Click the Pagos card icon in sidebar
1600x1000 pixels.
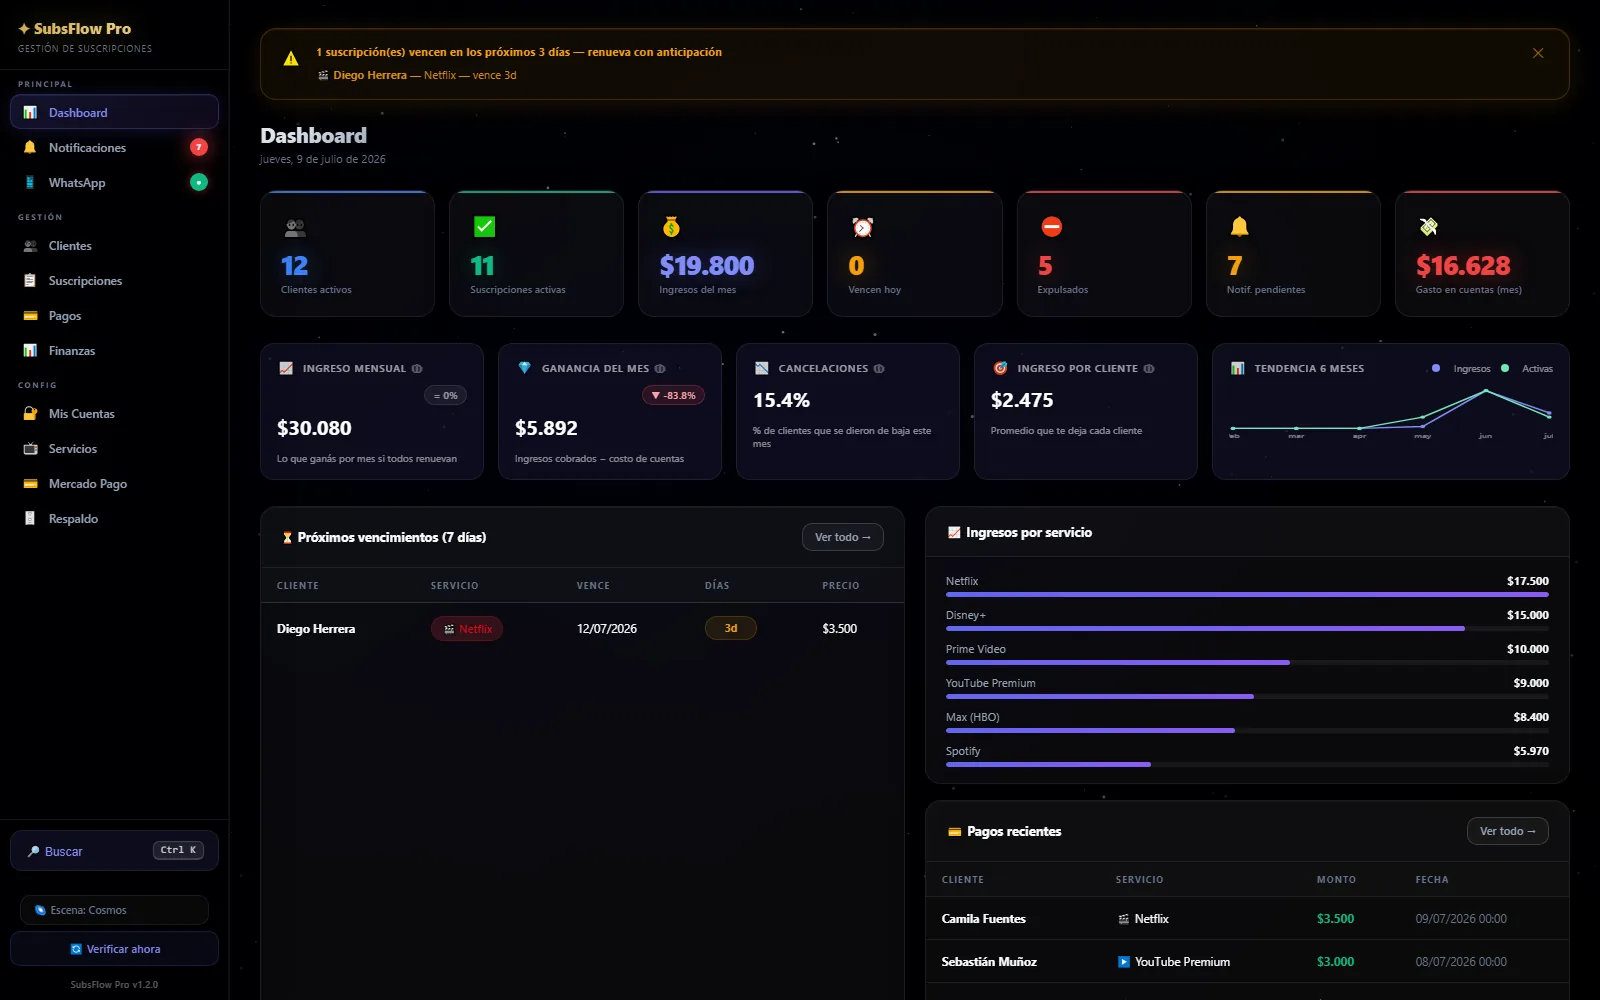(x=30, y=315)
